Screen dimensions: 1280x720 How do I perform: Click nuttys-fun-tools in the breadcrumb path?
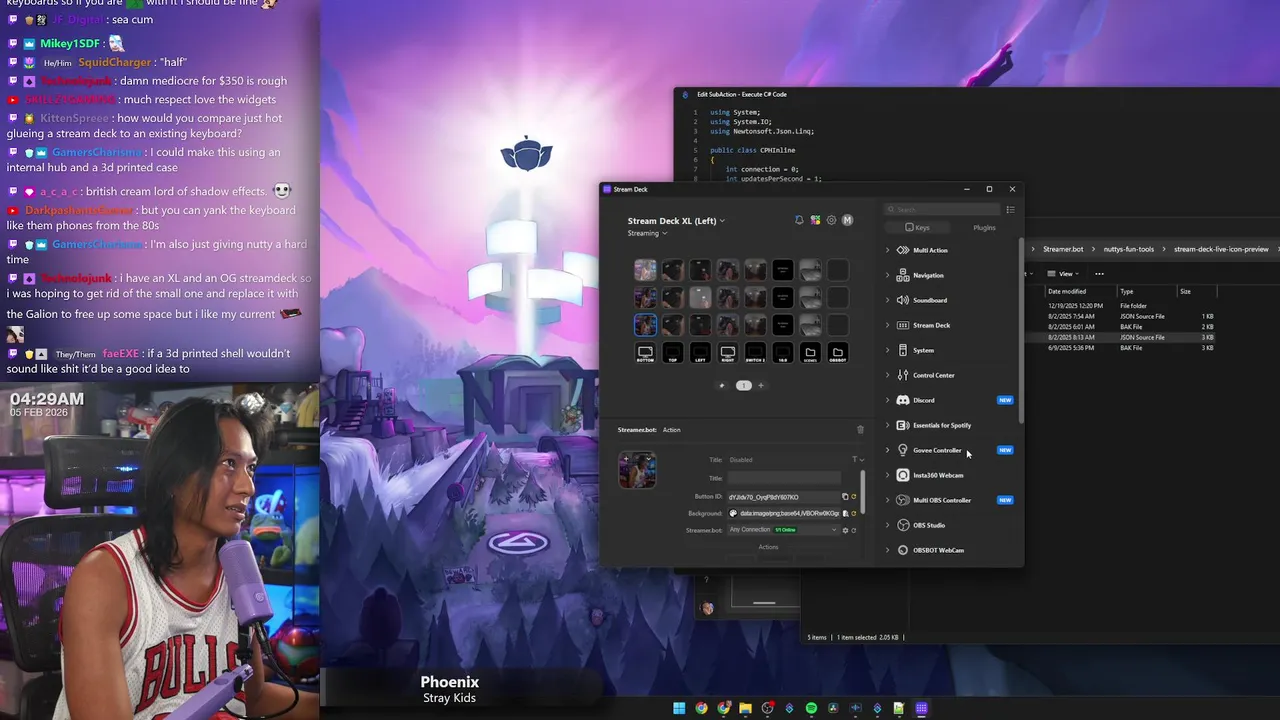click(1129, 249)
